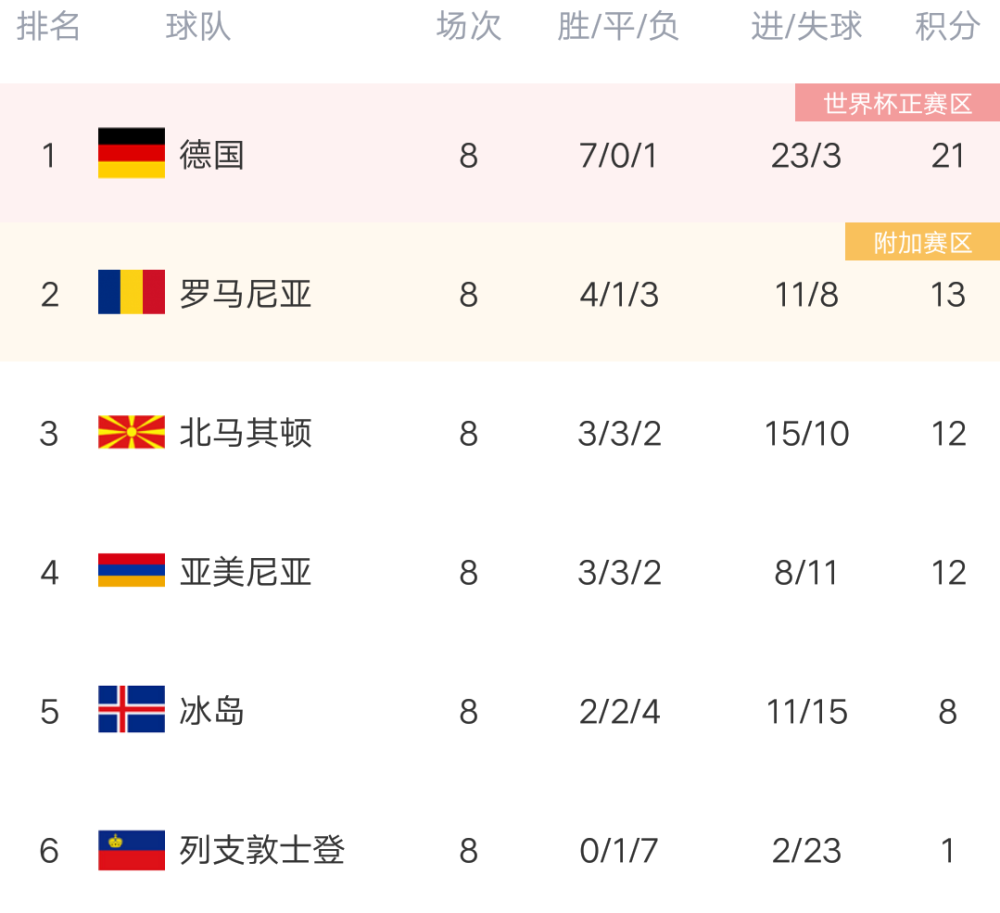Image resolution: width=1000 pixels, height=913 pixels.
Task: Open team 北马其顿
Action: click(x=246, y=433)
